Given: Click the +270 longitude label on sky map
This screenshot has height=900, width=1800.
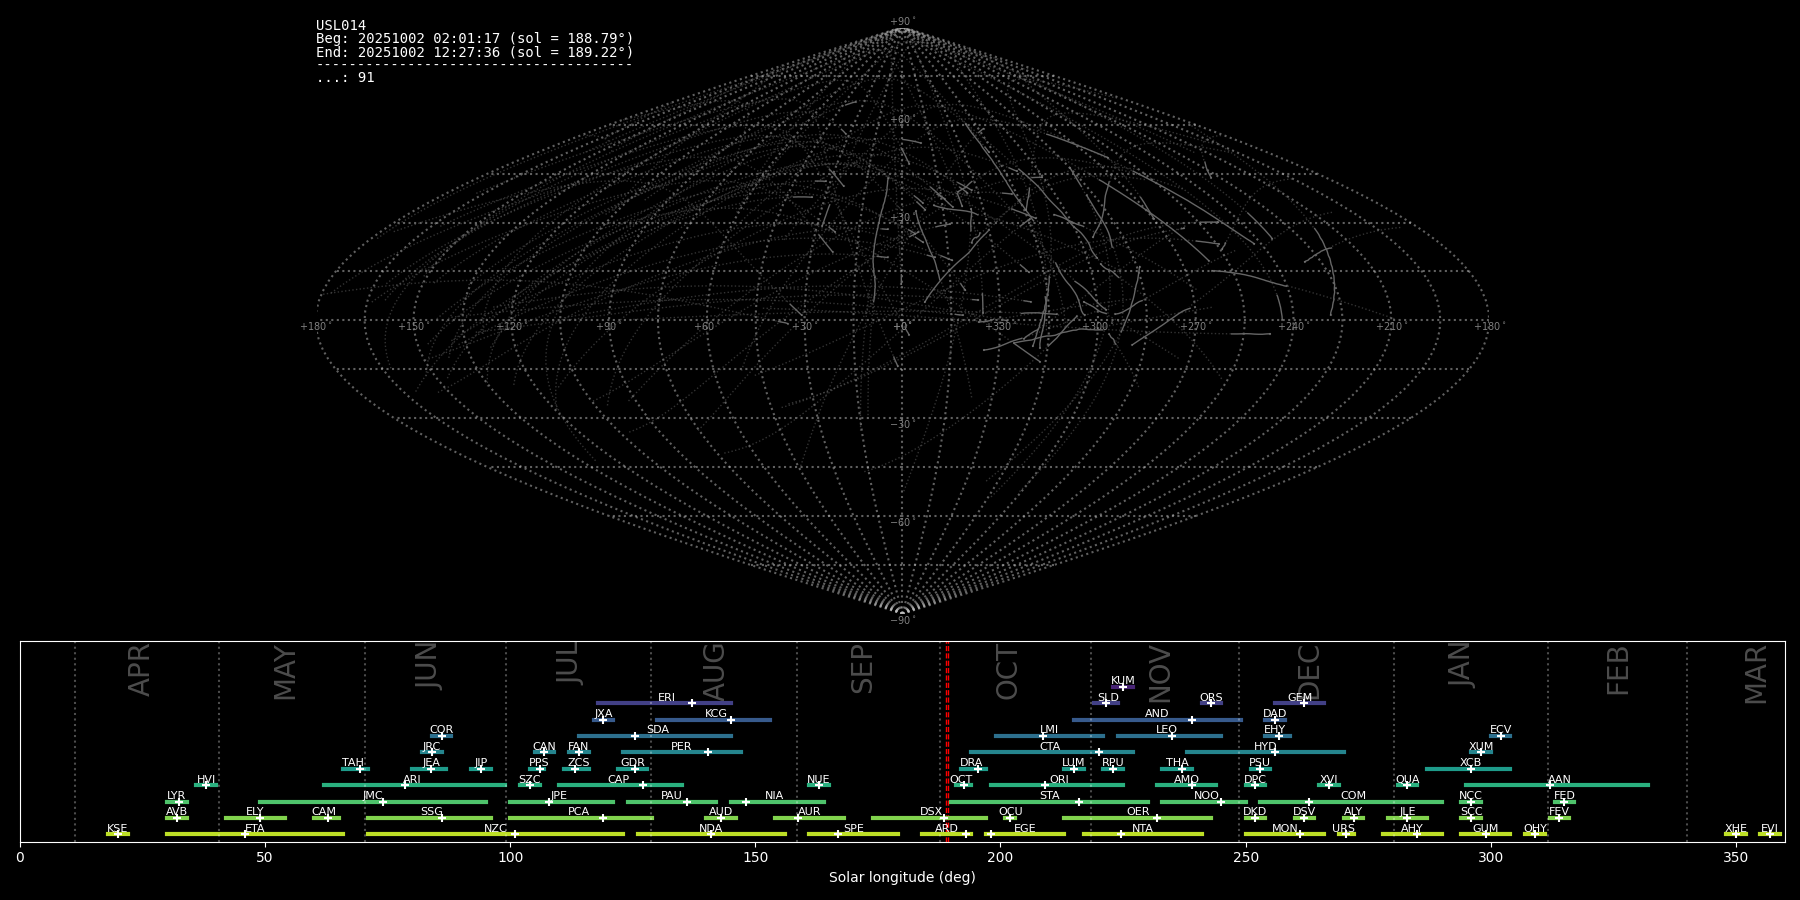Looking at the screenshot, I should 1193,327.
